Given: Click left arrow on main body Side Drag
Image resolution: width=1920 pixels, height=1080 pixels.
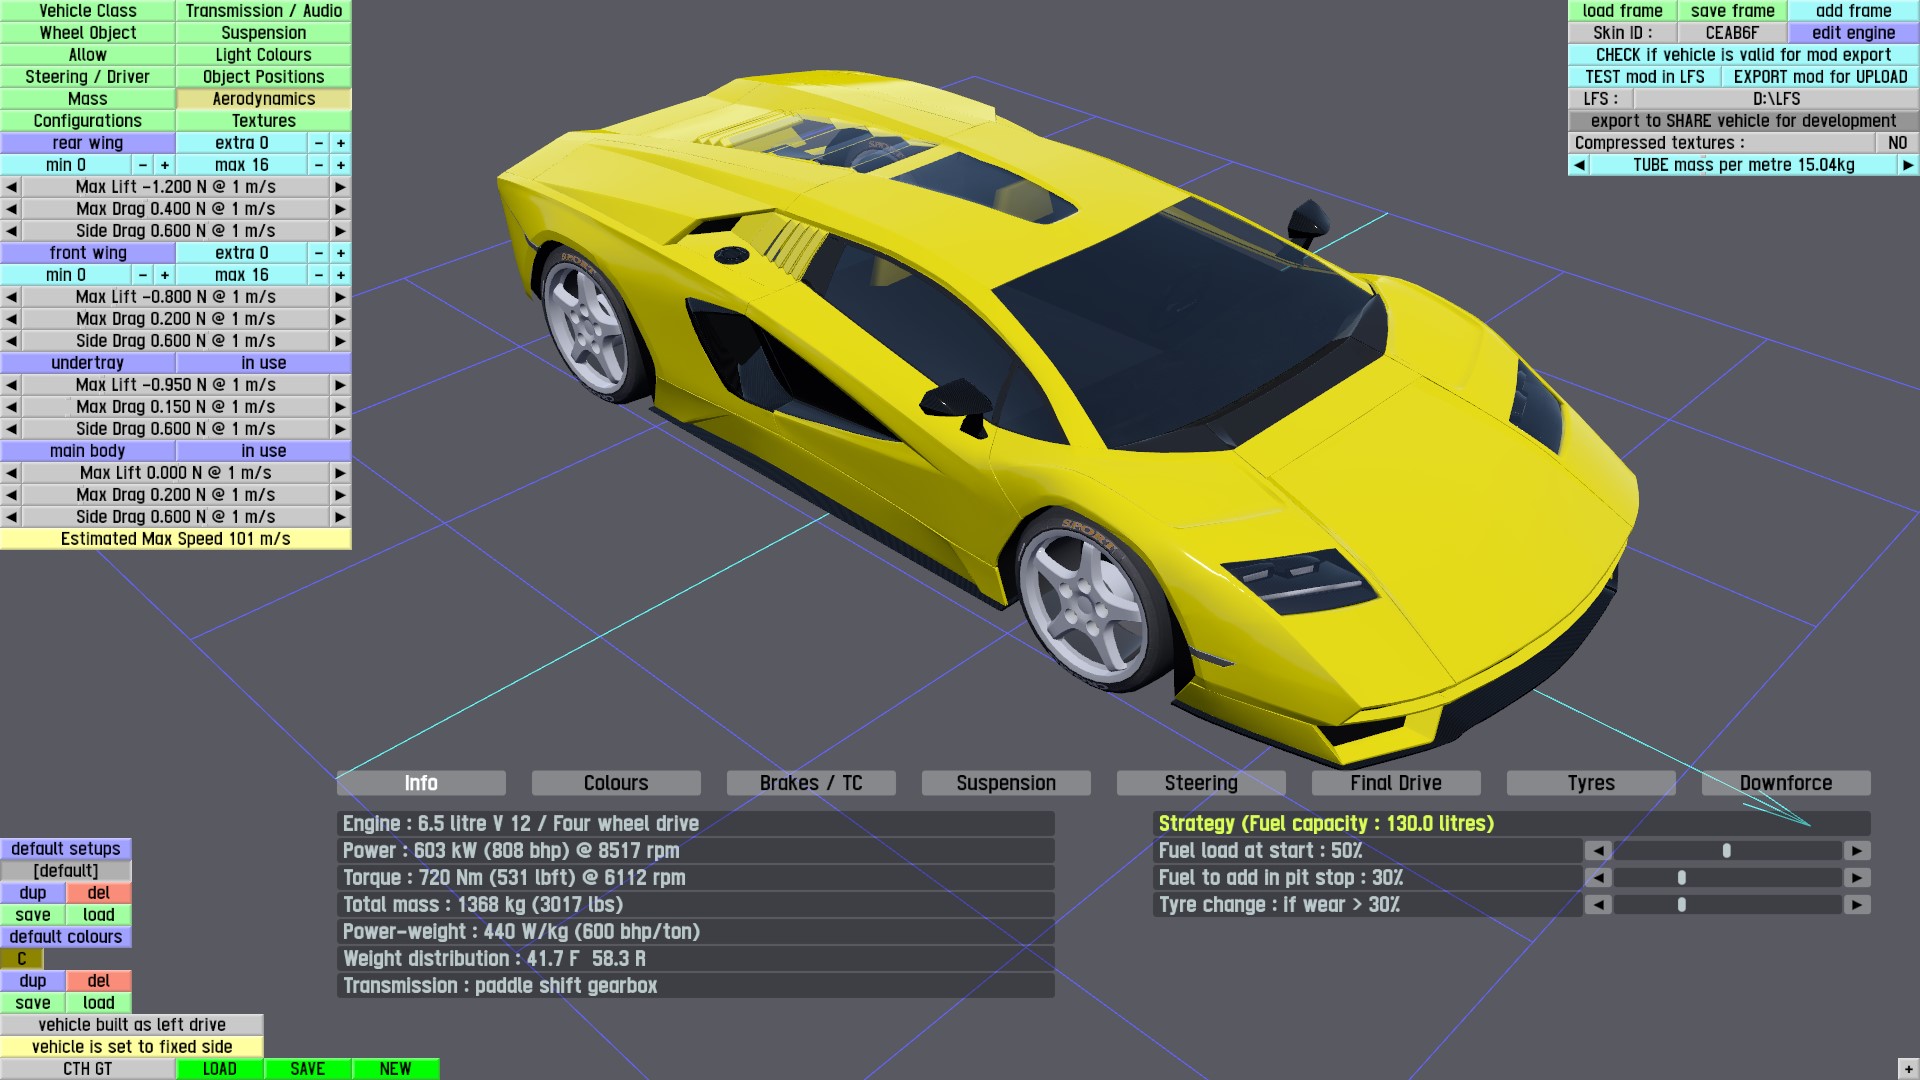Looking at the screenshot, I should (x=11, y=517).
